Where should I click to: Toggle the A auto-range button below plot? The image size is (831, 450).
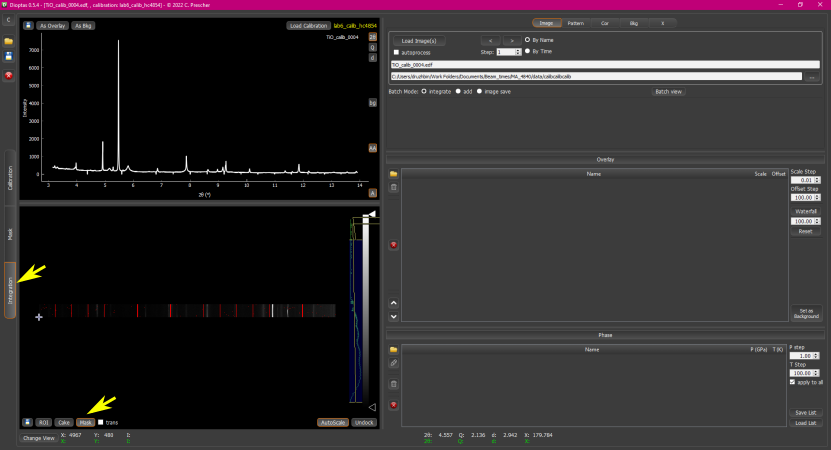coord(373,193)
